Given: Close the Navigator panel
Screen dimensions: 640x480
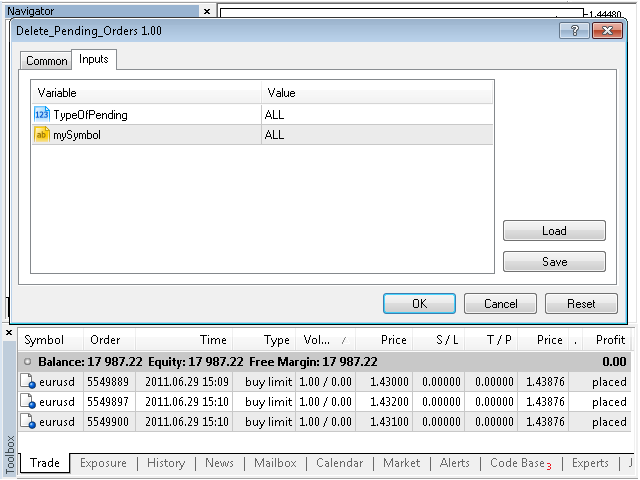Looking at the screenshot, I should (207, 11).
